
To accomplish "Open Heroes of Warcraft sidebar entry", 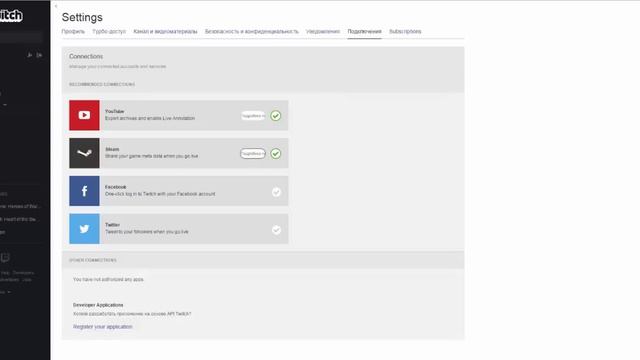I will click(x=20, y=207).
